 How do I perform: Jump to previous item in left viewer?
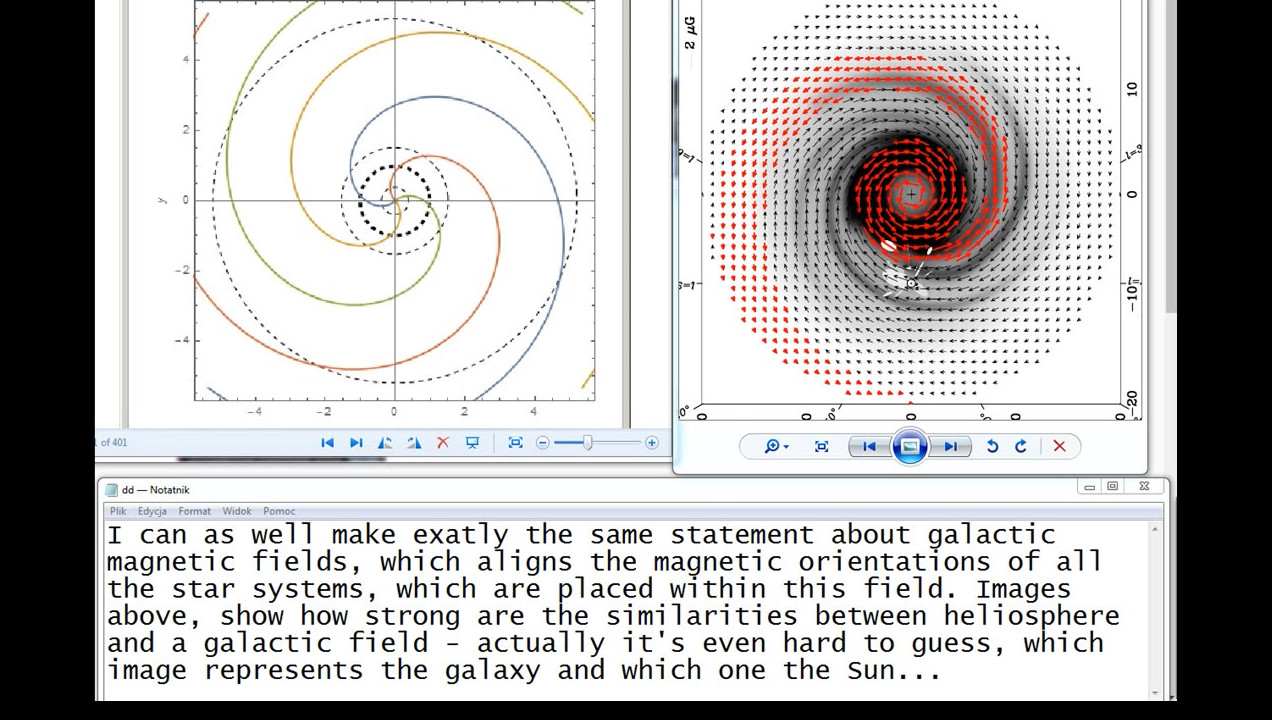(x=327, y=443)
